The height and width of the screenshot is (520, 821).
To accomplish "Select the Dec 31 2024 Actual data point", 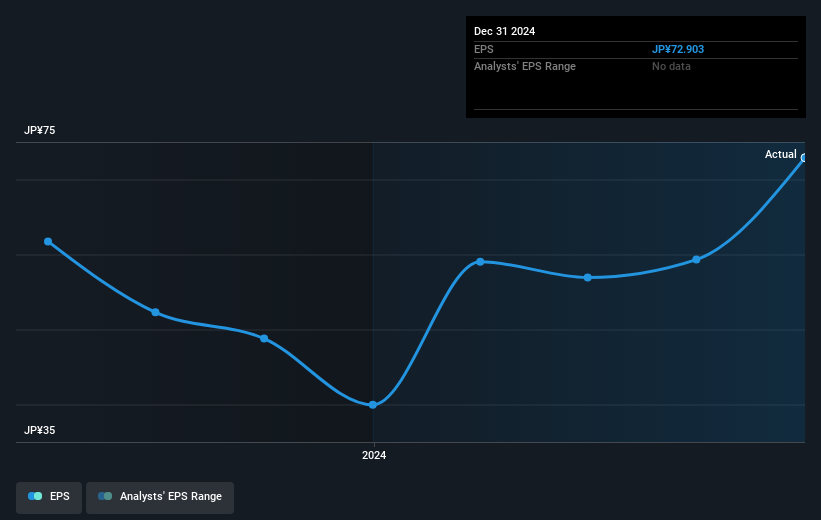I will point(804,158).
